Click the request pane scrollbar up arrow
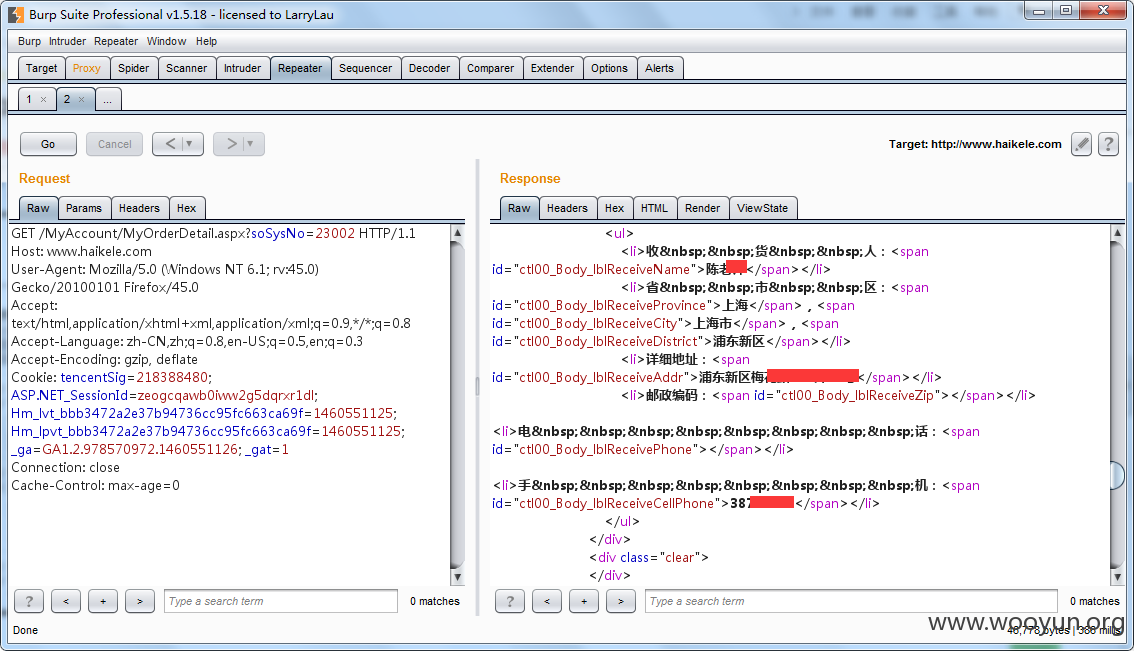 click(x=457, y=232)
